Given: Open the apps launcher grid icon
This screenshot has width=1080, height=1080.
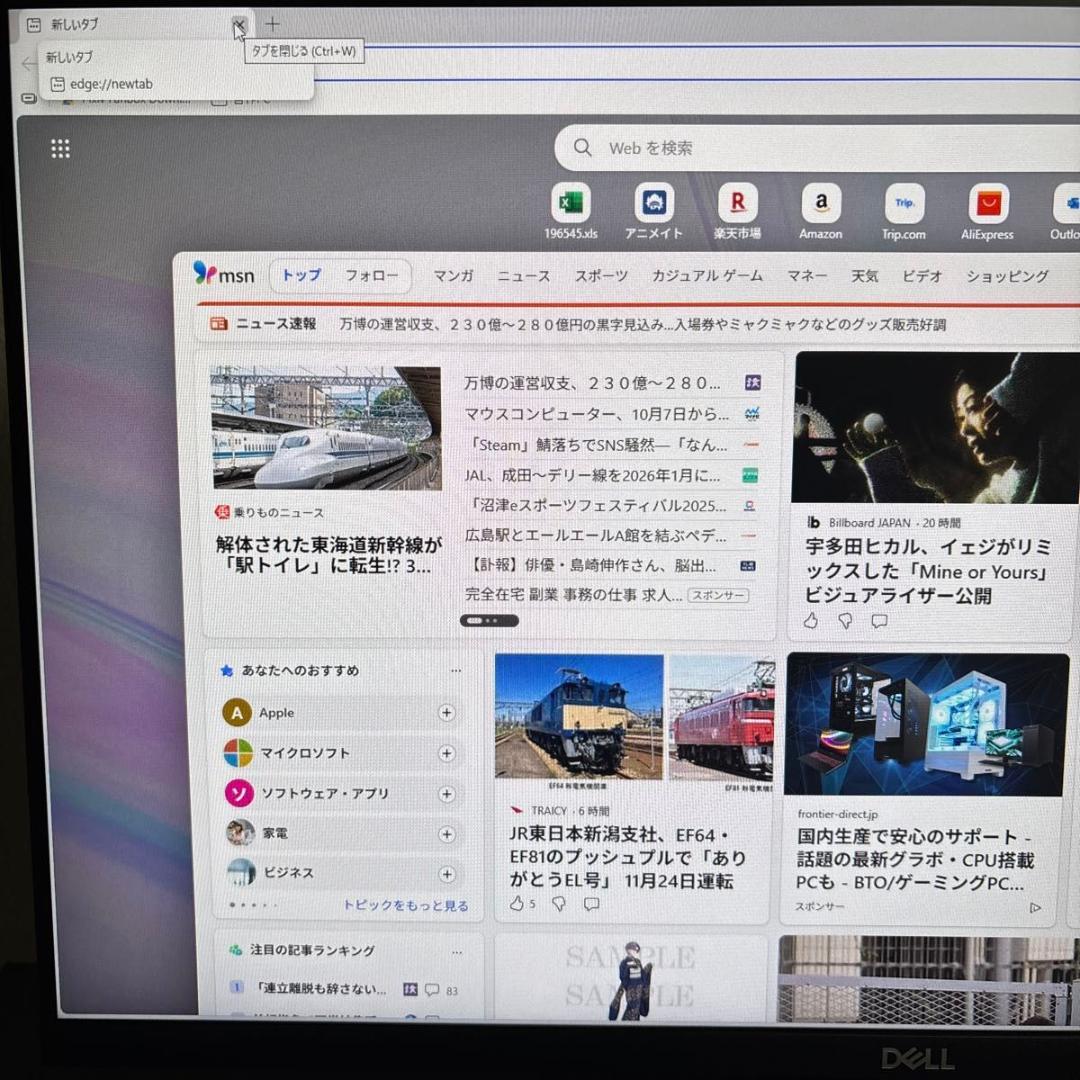Looking at the screenshot, I should [60, 148].
